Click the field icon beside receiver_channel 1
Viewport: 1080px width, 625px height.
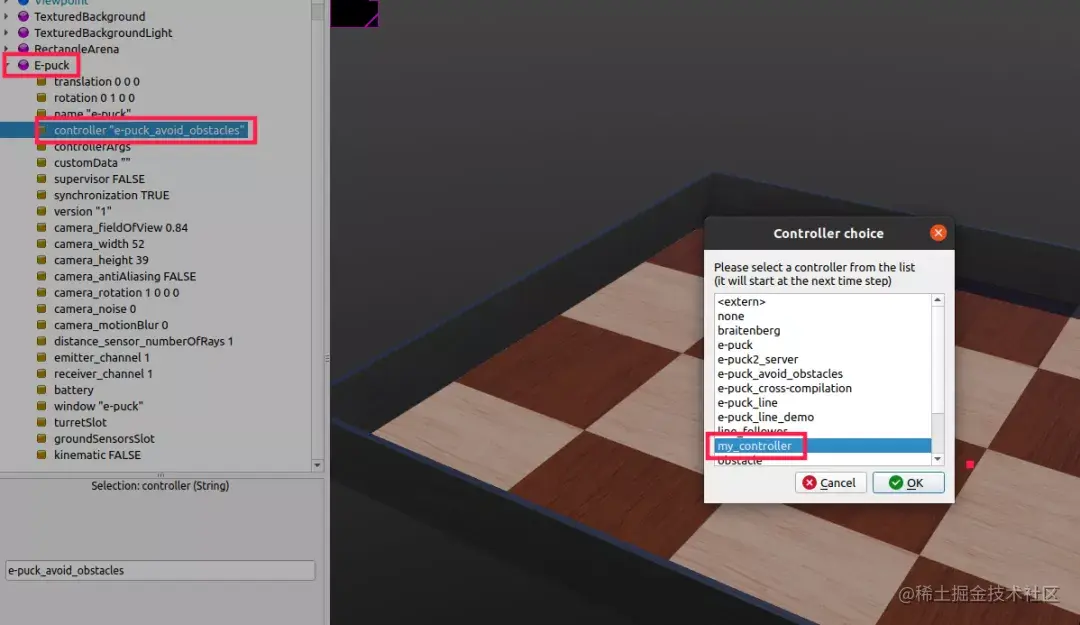[x=41, y=373]
